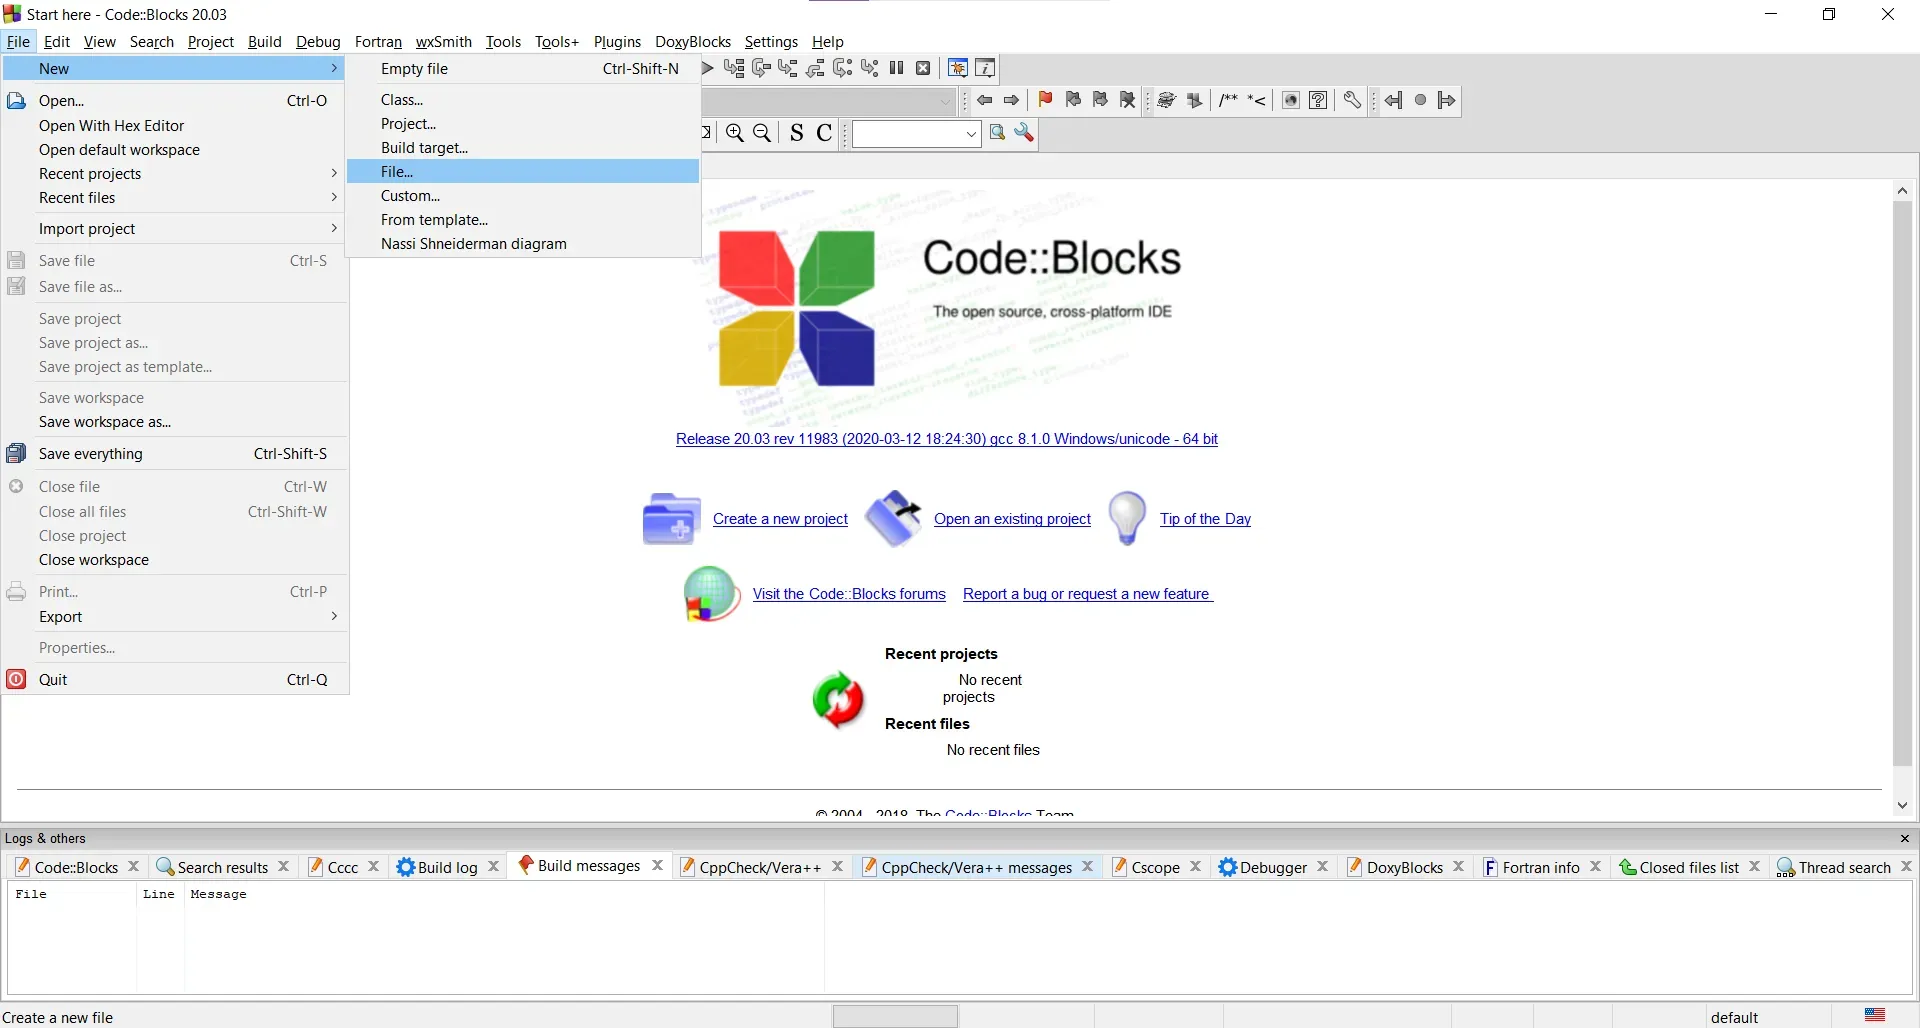Viewport: 1920px width, 1028px height.
Task: Run doxywizard from the DoxyBlocks toolbar
Action: click(x=1166, y=100)
